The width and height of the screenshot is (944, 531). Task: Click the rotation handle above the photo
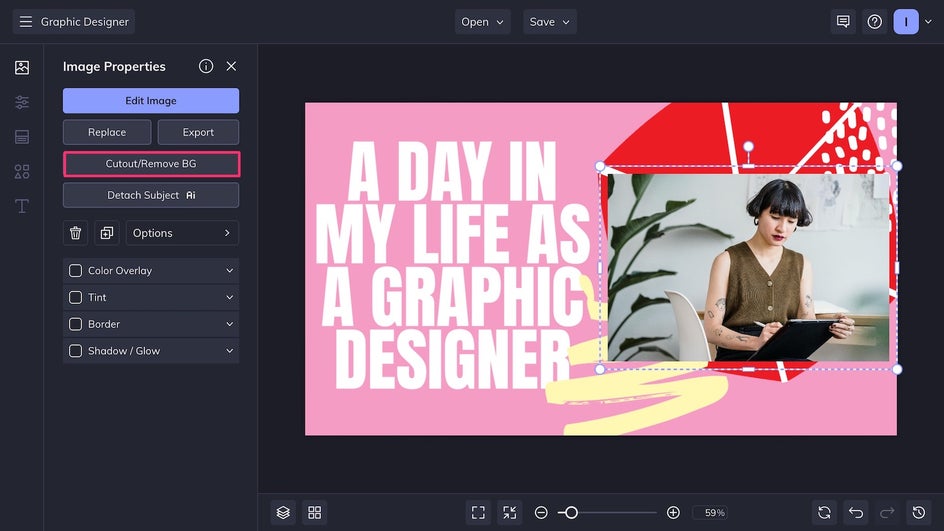coord(748,146)
